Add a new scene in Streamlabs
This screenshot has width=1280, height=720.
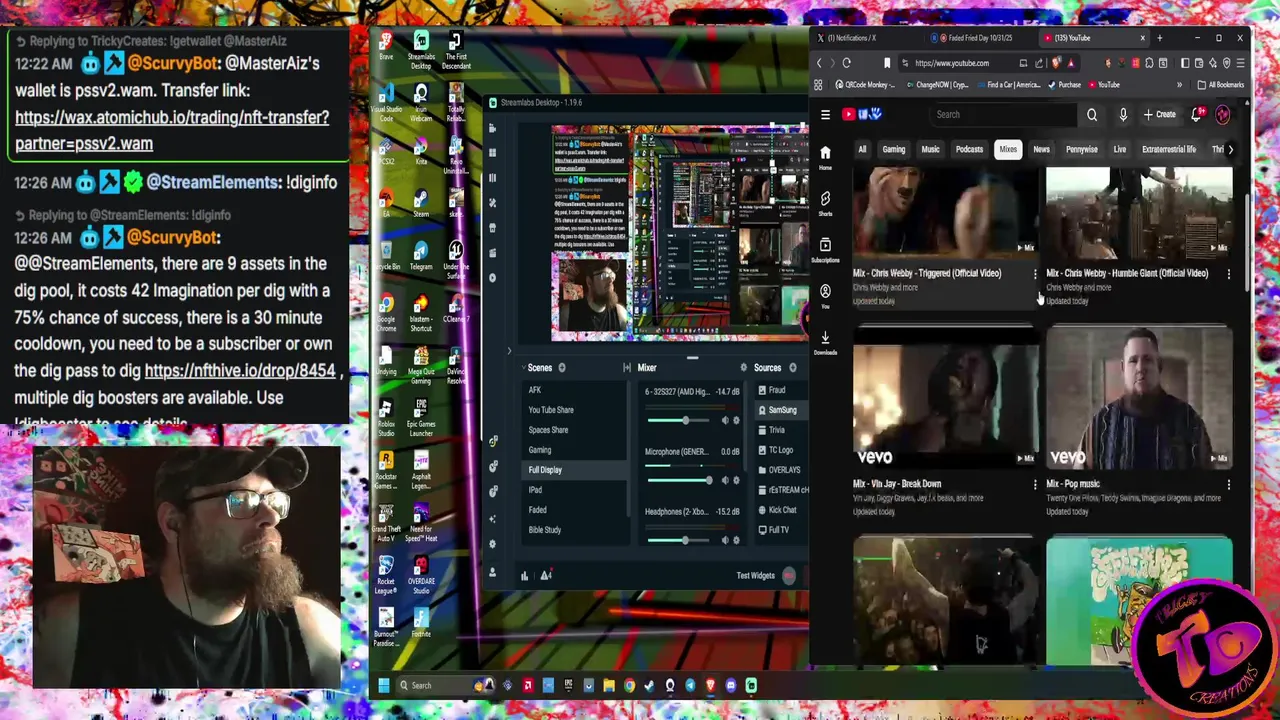[562, 368]
